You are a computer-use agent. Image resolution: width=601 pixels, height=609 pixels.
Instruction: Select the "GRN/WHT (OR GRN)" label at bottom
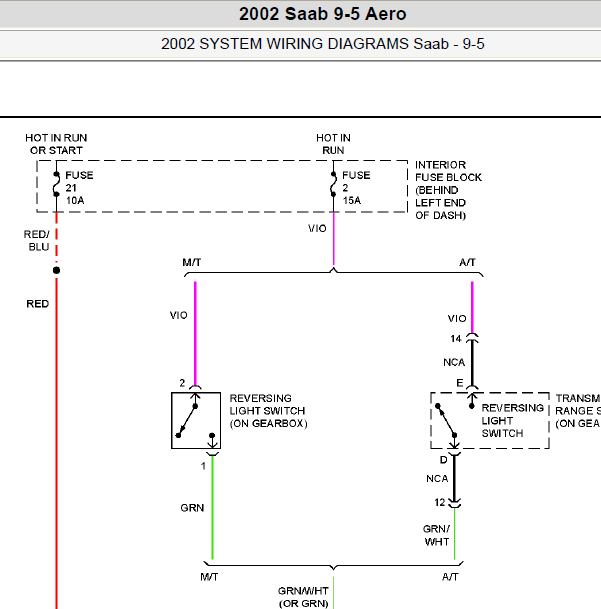303,597
